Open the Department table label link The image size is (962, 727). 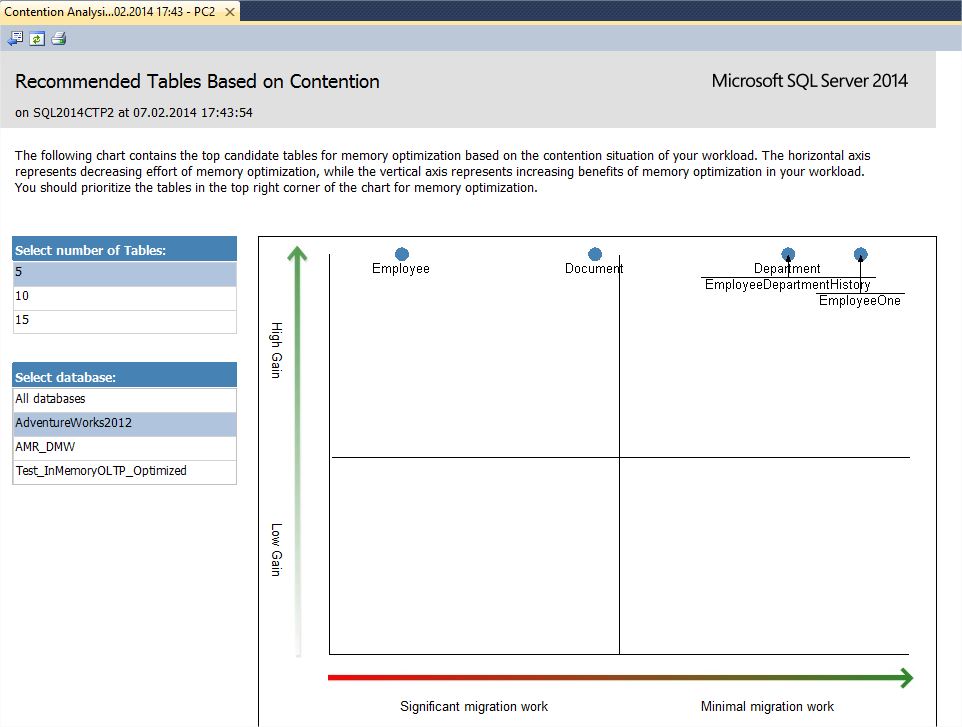(x=787, y=269)
